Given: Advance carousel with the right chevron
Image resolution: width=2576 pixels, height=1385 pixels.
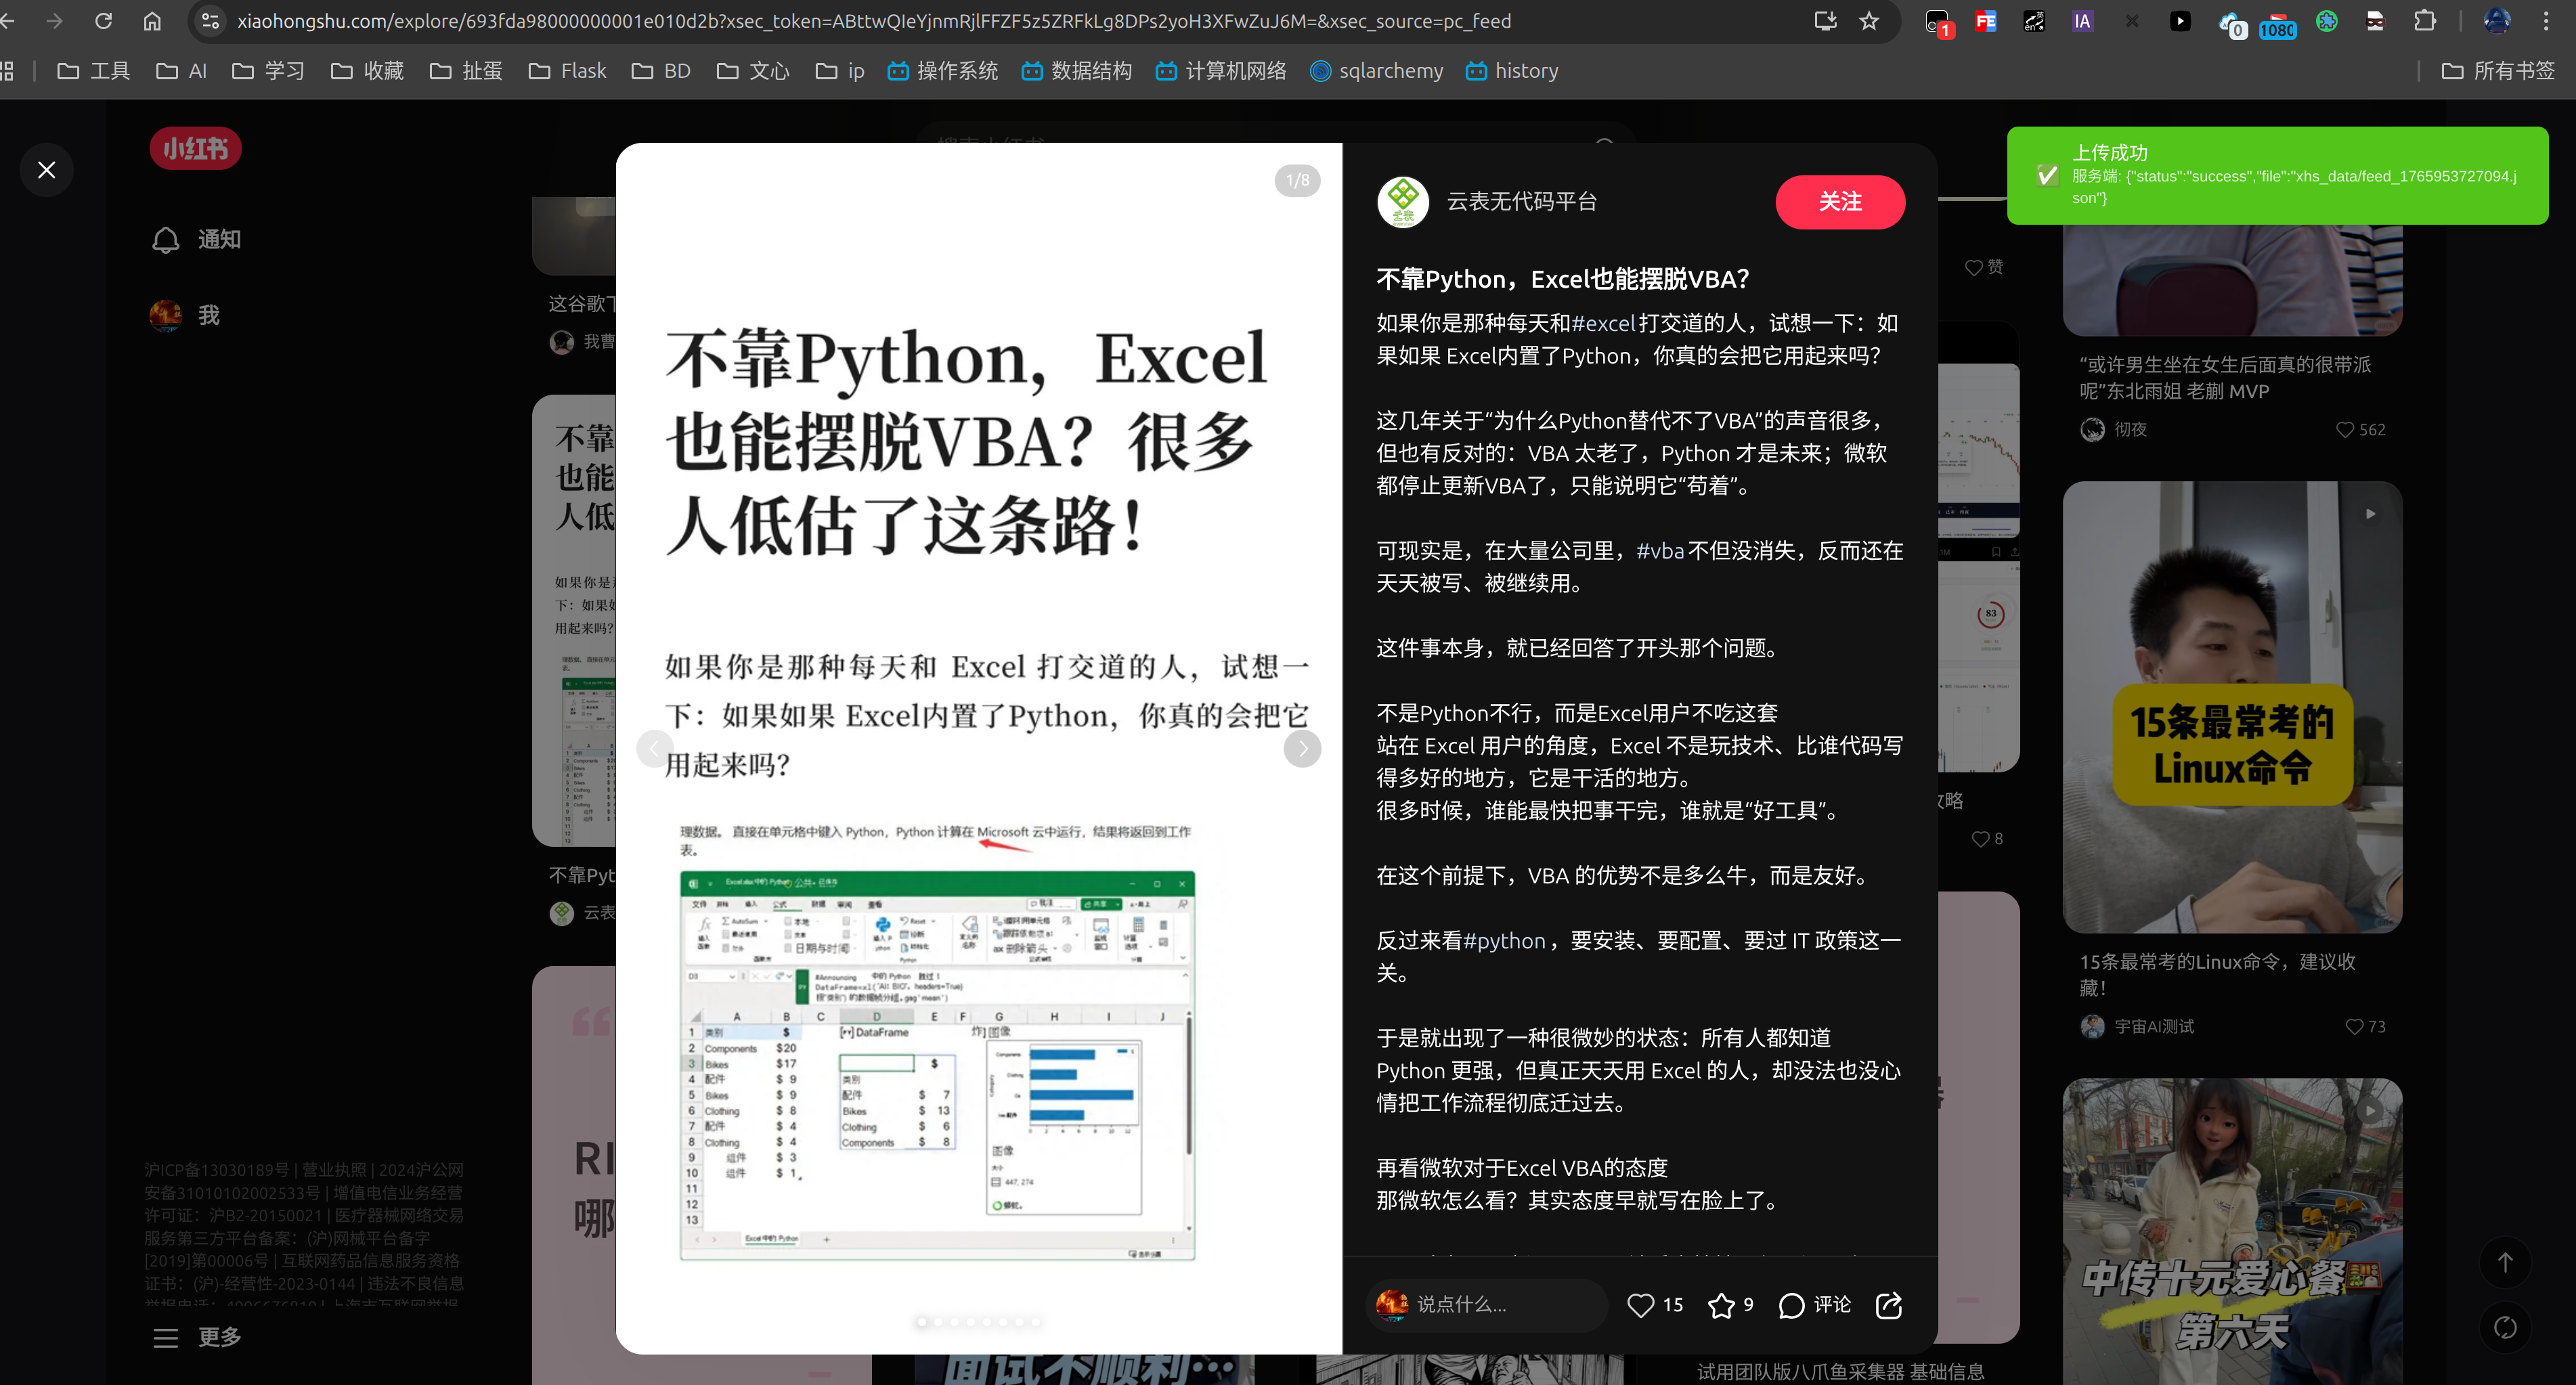Looking at the screenshot, I should 1302,748.
